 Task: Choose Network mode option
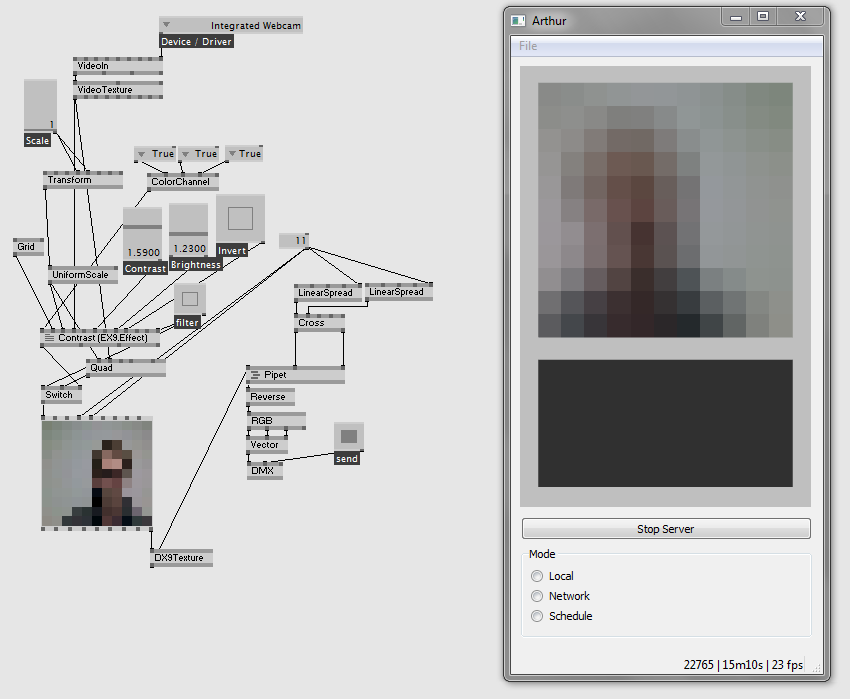(537, 596)
